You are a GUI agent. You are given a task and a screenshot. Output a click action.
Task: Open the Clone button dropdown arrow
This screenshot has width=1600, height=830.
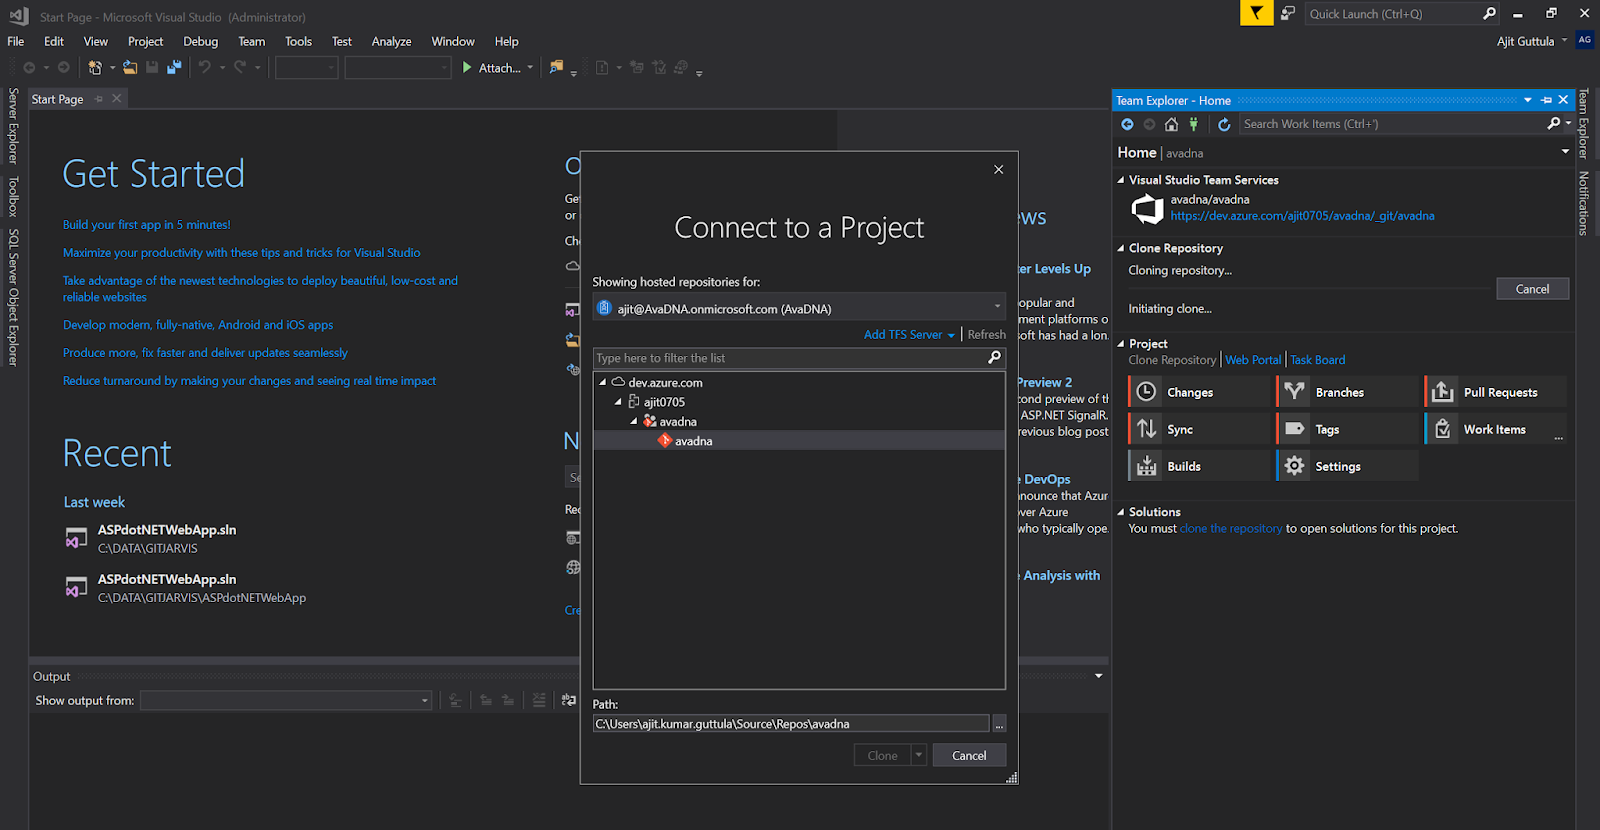[919, 755]
